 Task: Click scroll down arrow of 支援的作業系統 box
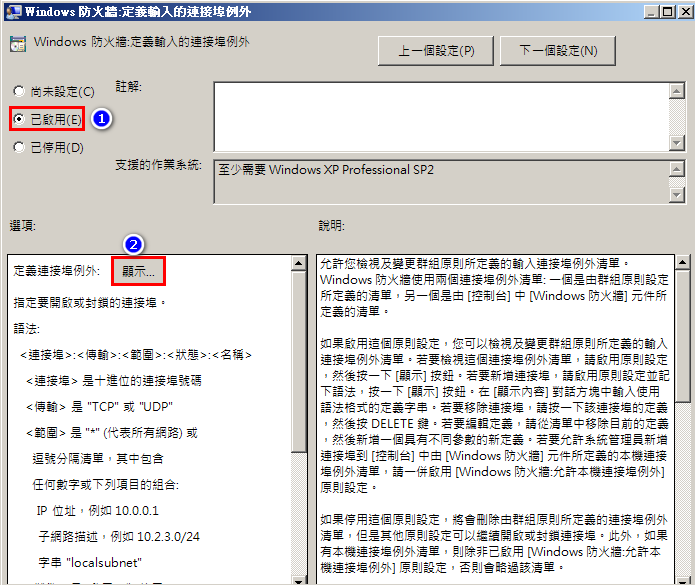pos(676,195)
